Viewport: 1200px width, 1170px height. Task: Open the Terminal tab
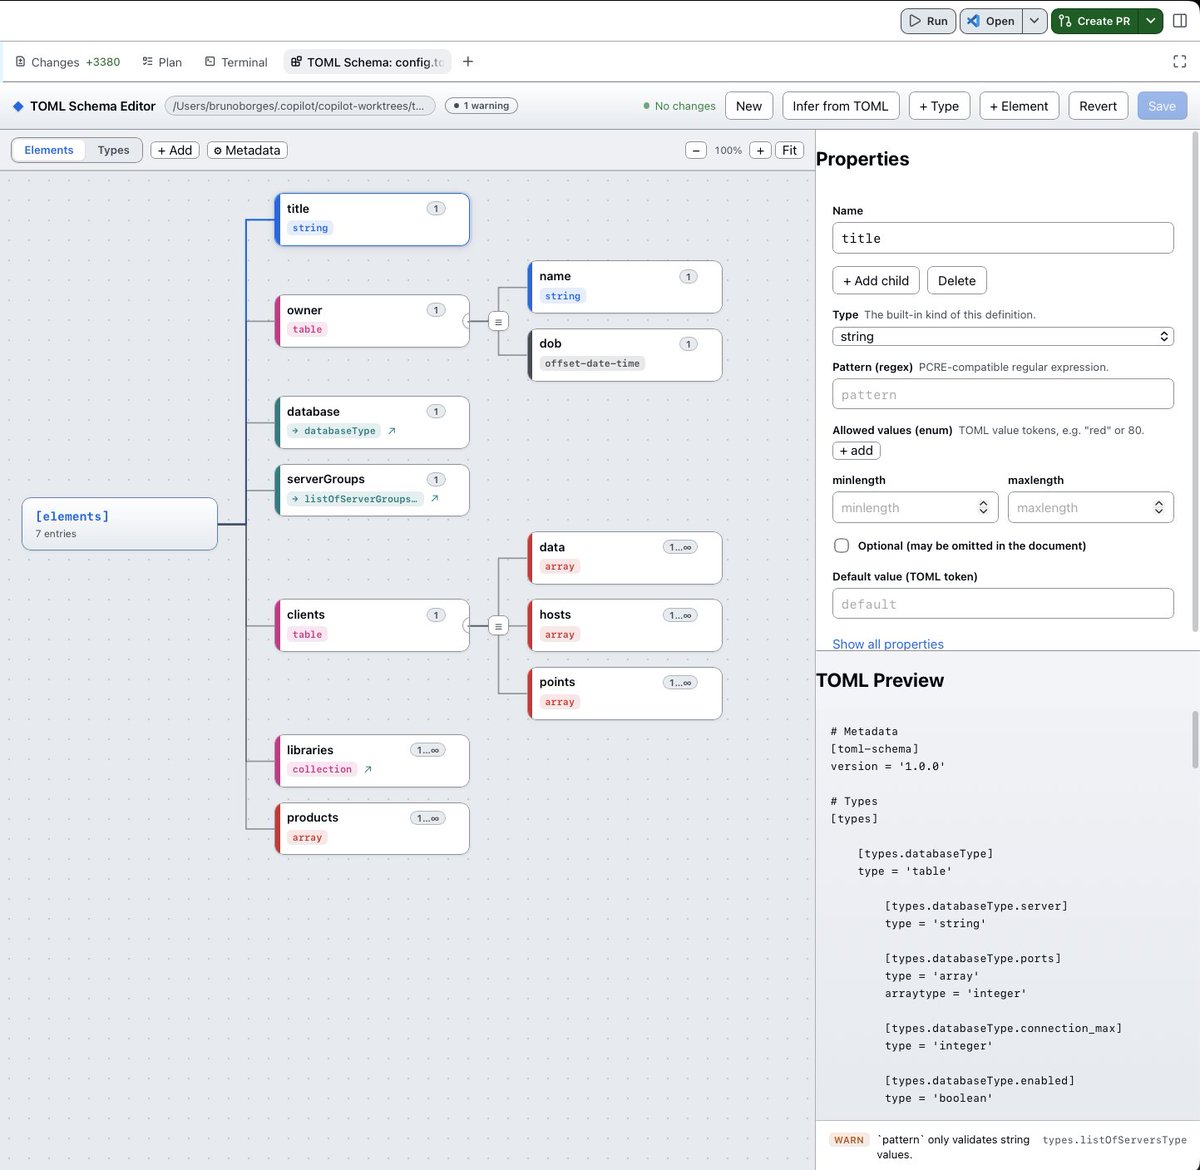click(x=236, y=62)
